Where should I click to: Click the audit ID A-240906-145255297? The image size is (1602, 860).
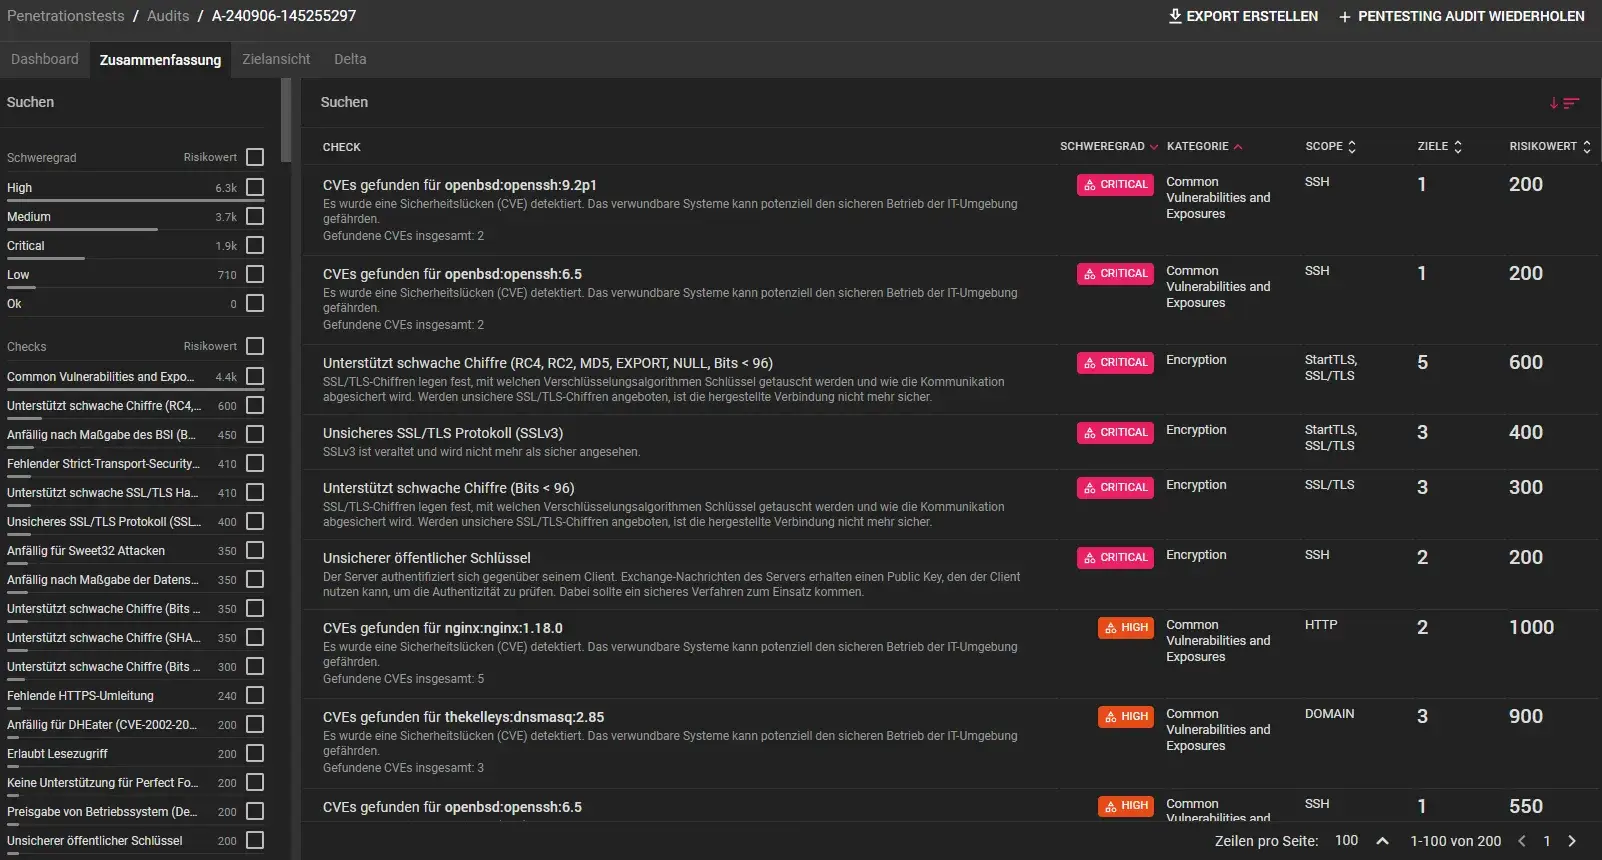(x=284, y=16)
